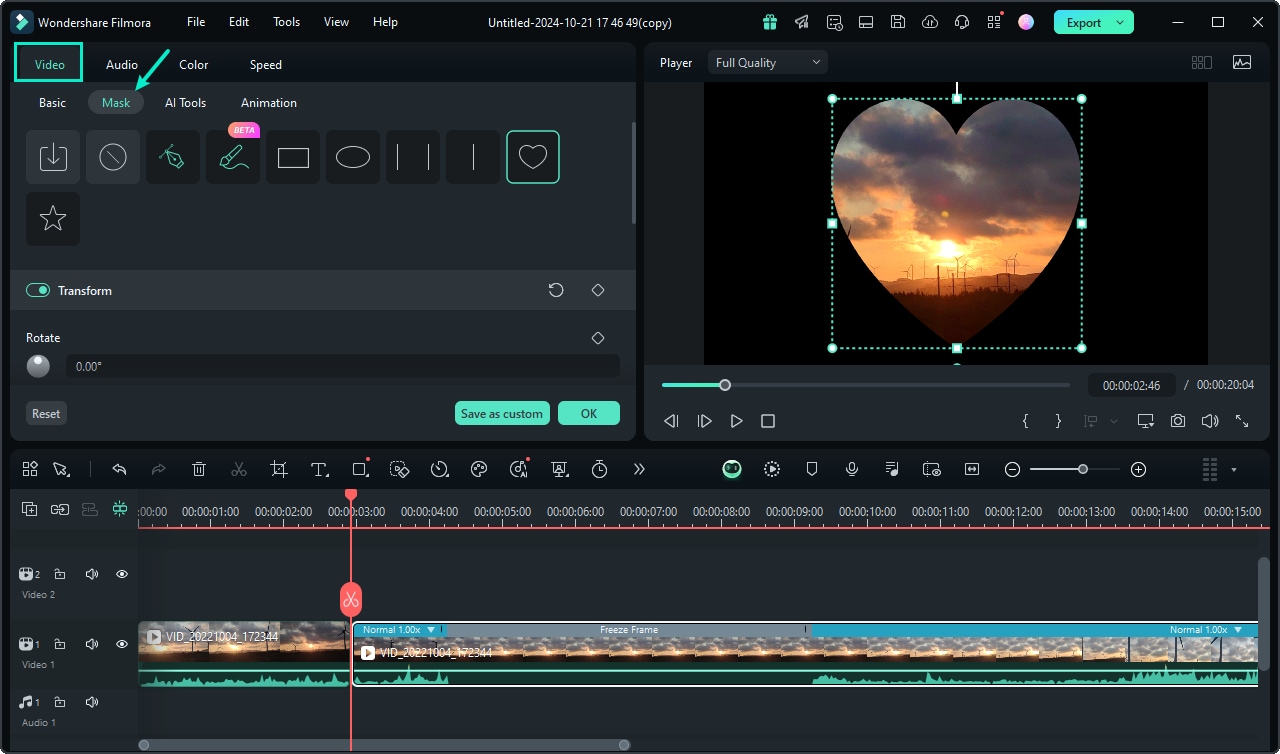1280x754 pixels.
Task: Add keyframe for Transform section
Action: 598,290
